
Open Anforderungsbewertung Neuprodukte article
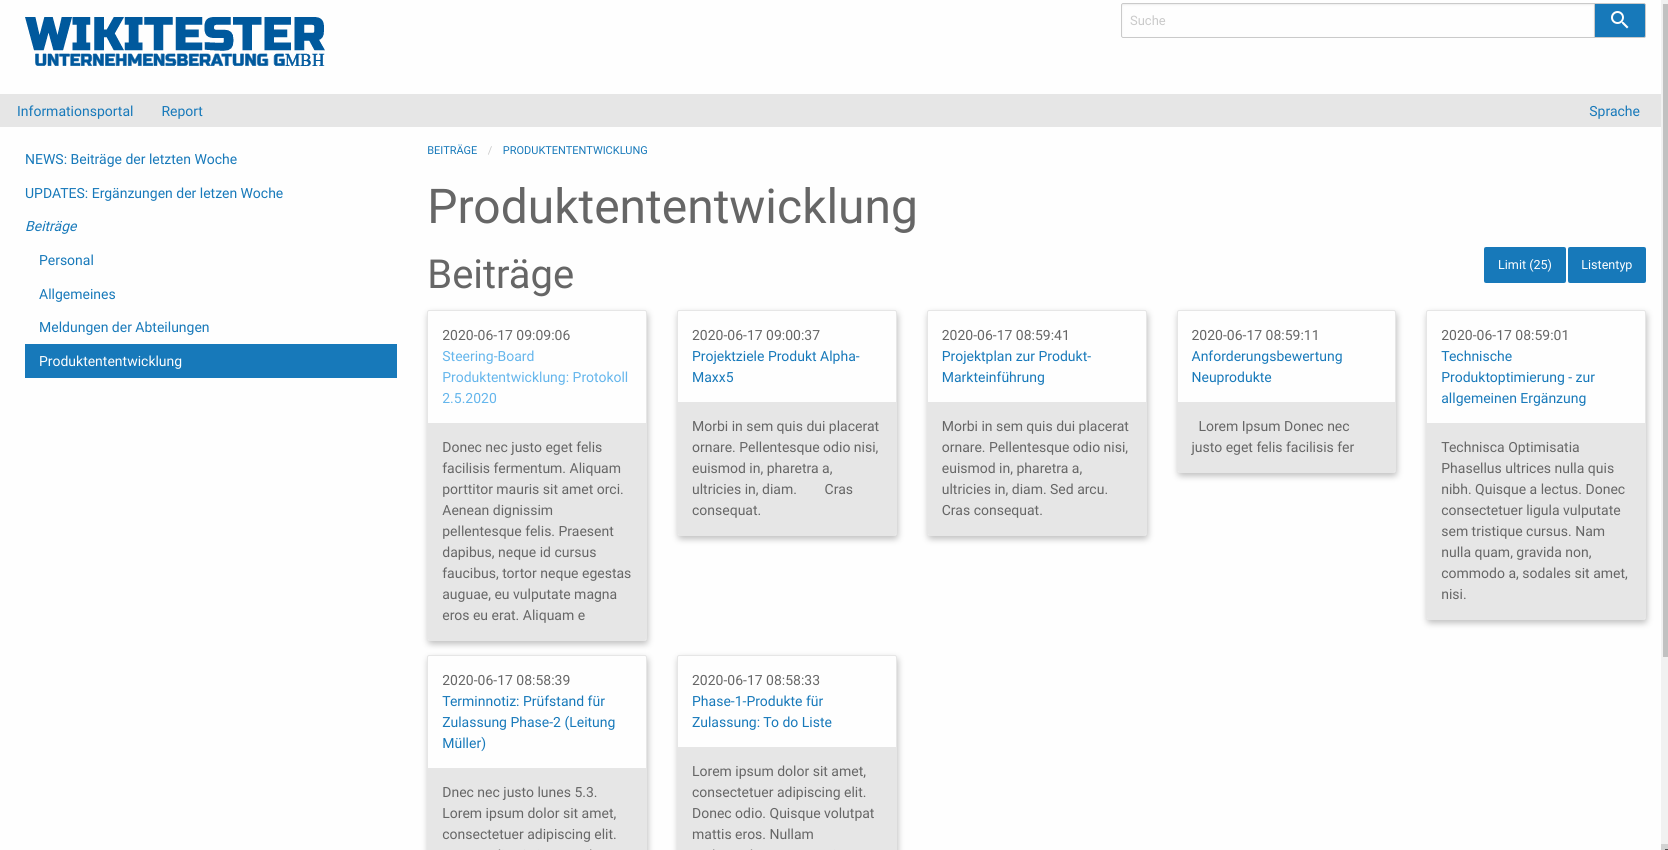(x=1266, y=366)
